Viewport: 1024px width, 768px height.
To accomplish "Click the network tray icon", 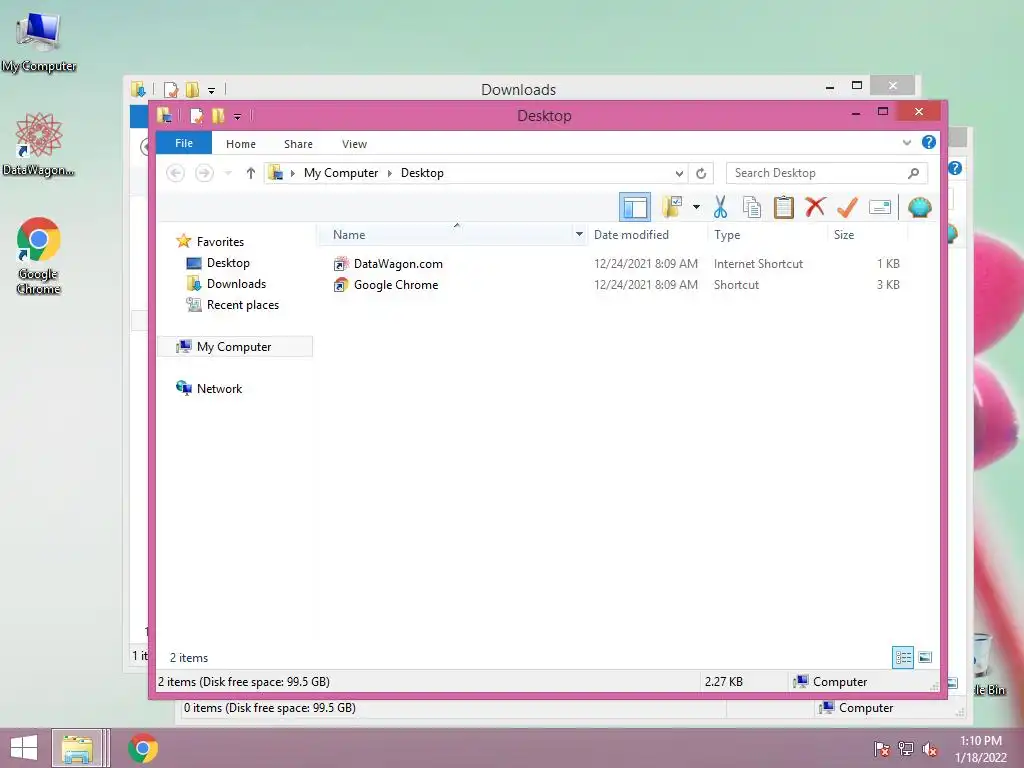I will coord(906,748).
